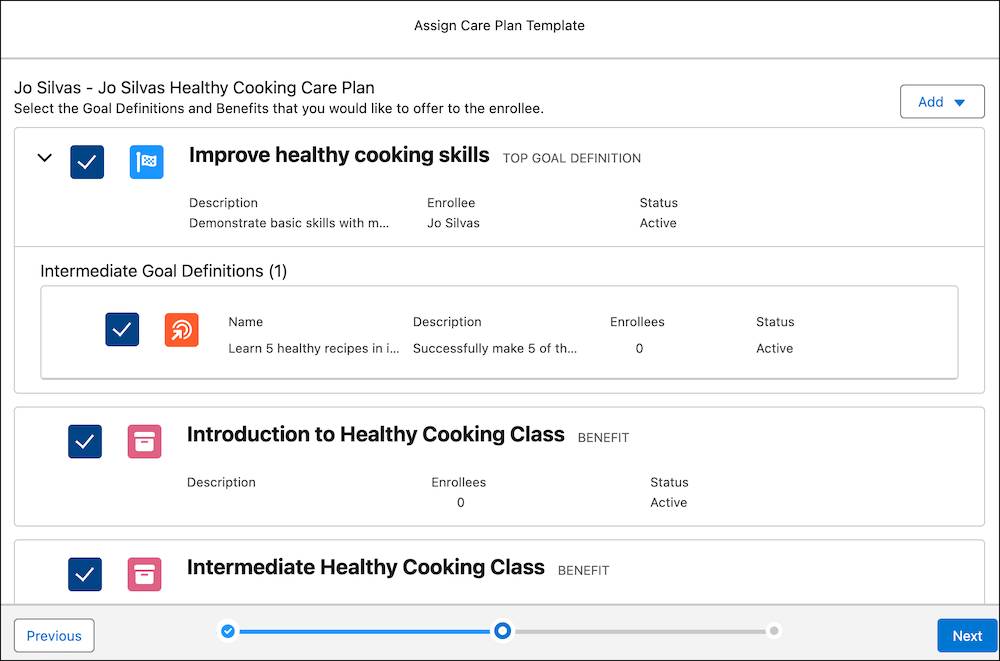Click the pink benefit icon for Intermediate Healthy Cooking Class

tap(145, 573)
